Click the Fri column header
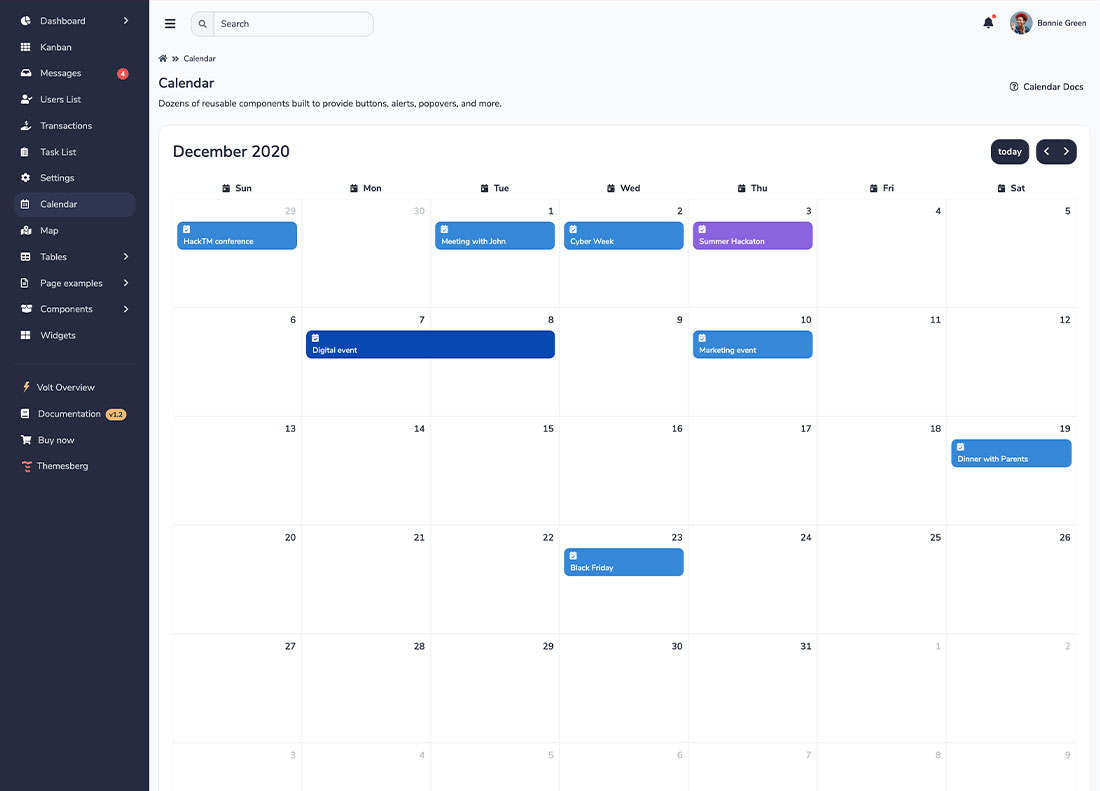This screenshot has height=791, width=1100. click(882, 188)
